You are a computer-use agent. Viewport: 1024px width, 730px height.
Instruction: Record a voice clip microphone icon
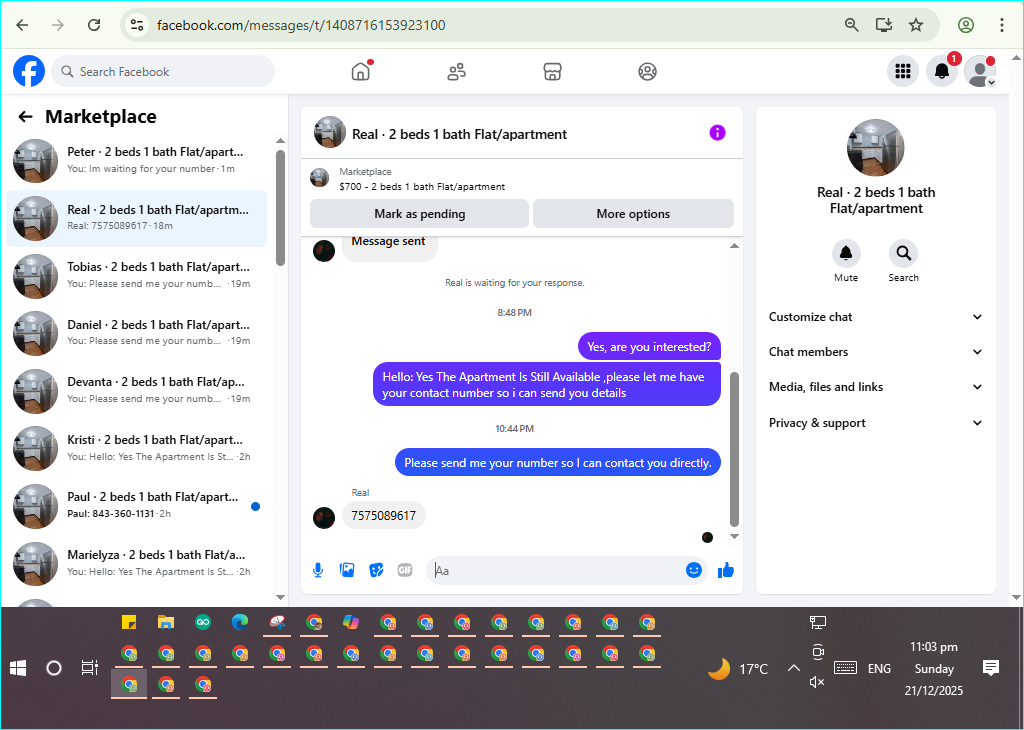318,570
